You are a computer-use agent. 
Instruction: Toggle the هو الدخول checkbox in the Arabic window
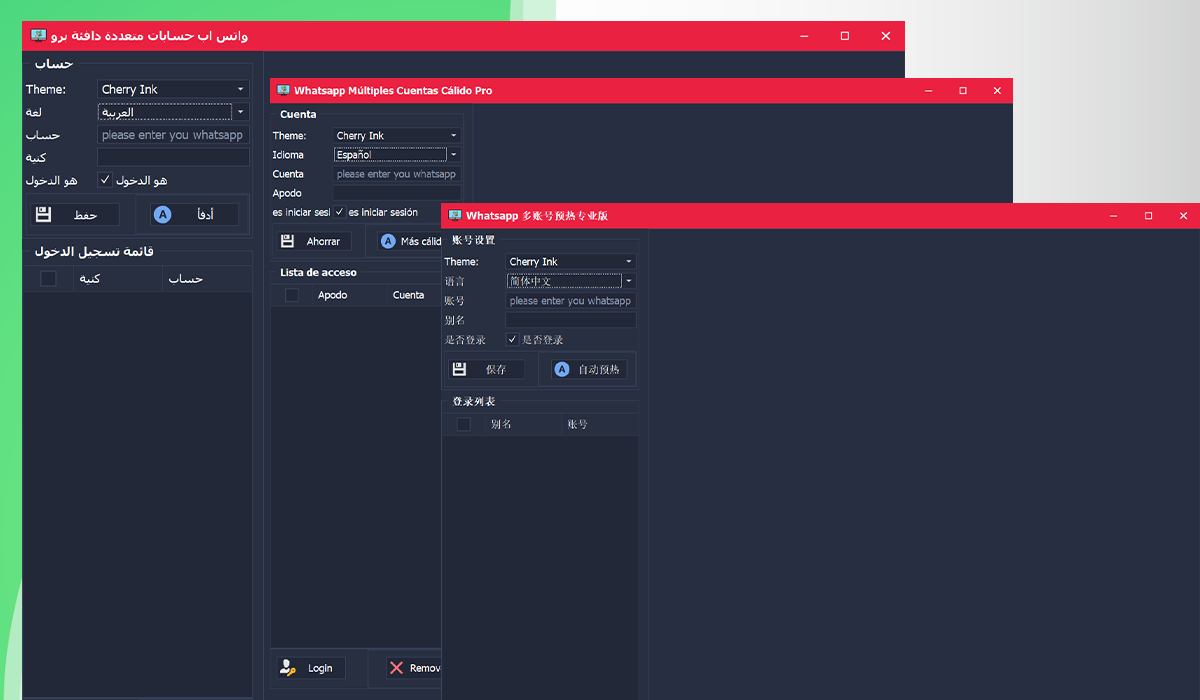(x=105, y=180)
